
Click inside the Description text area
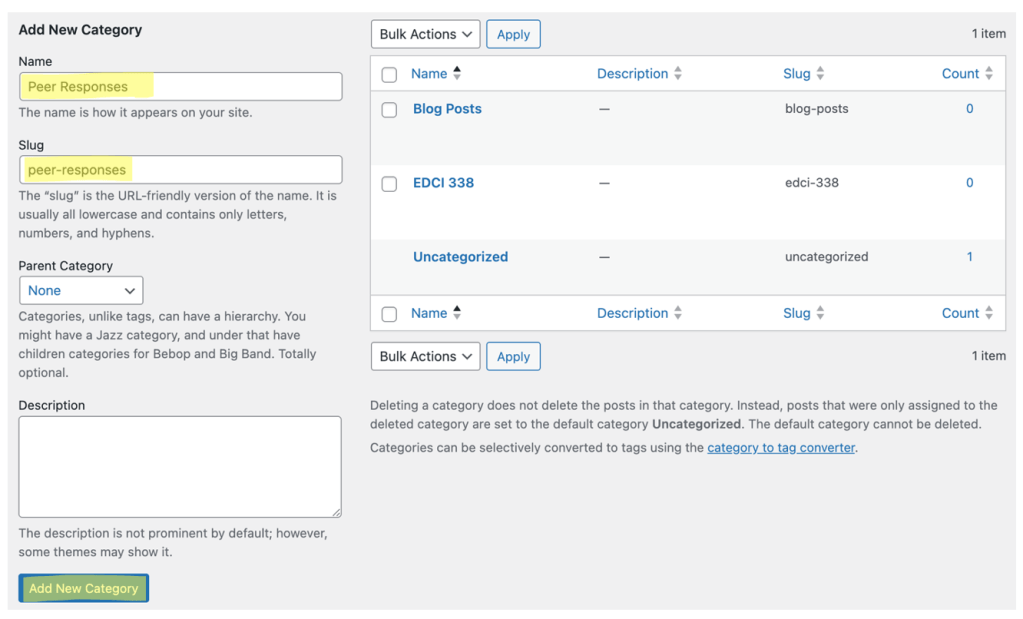point(180,466)
